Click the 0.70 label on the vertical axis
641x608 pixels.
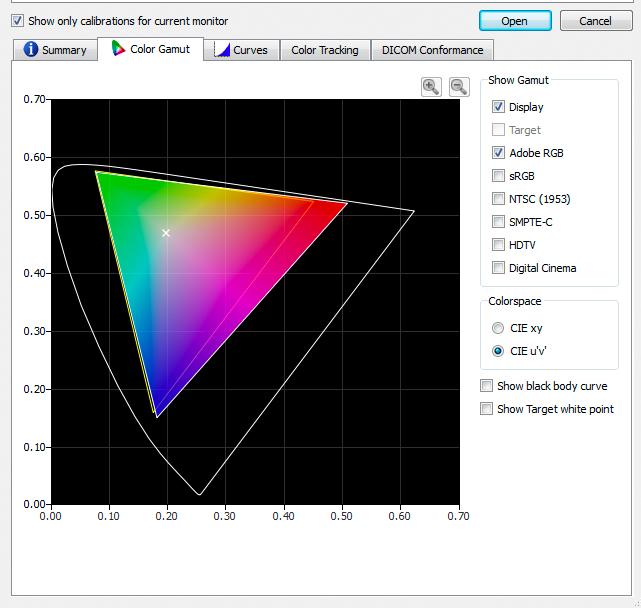point(34,99)
